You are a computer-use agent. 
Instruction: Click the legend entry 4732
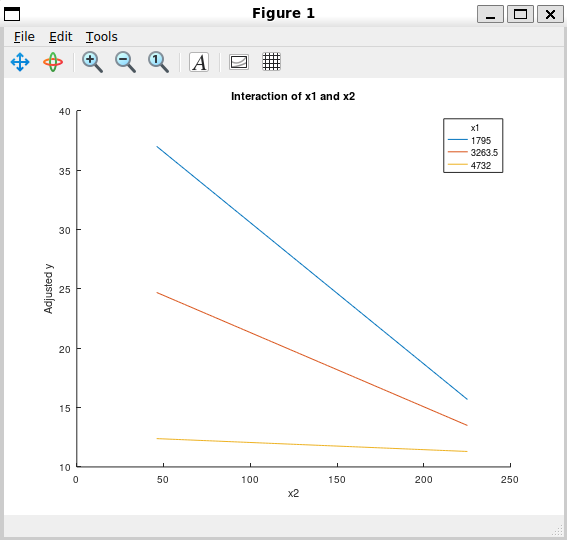[481, 165]
